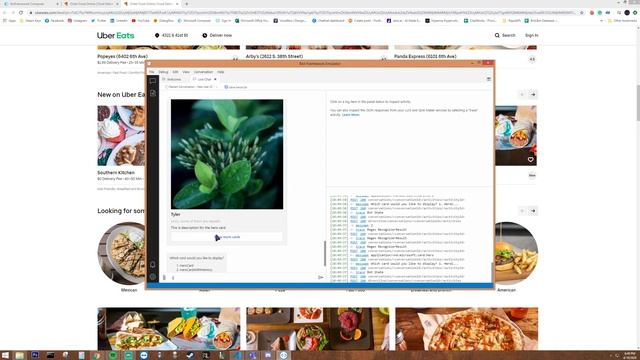The width and height of the screenshot is (640, 360).
Task: Open settings gear in Emulator sidebar
Action: point(153,276)
